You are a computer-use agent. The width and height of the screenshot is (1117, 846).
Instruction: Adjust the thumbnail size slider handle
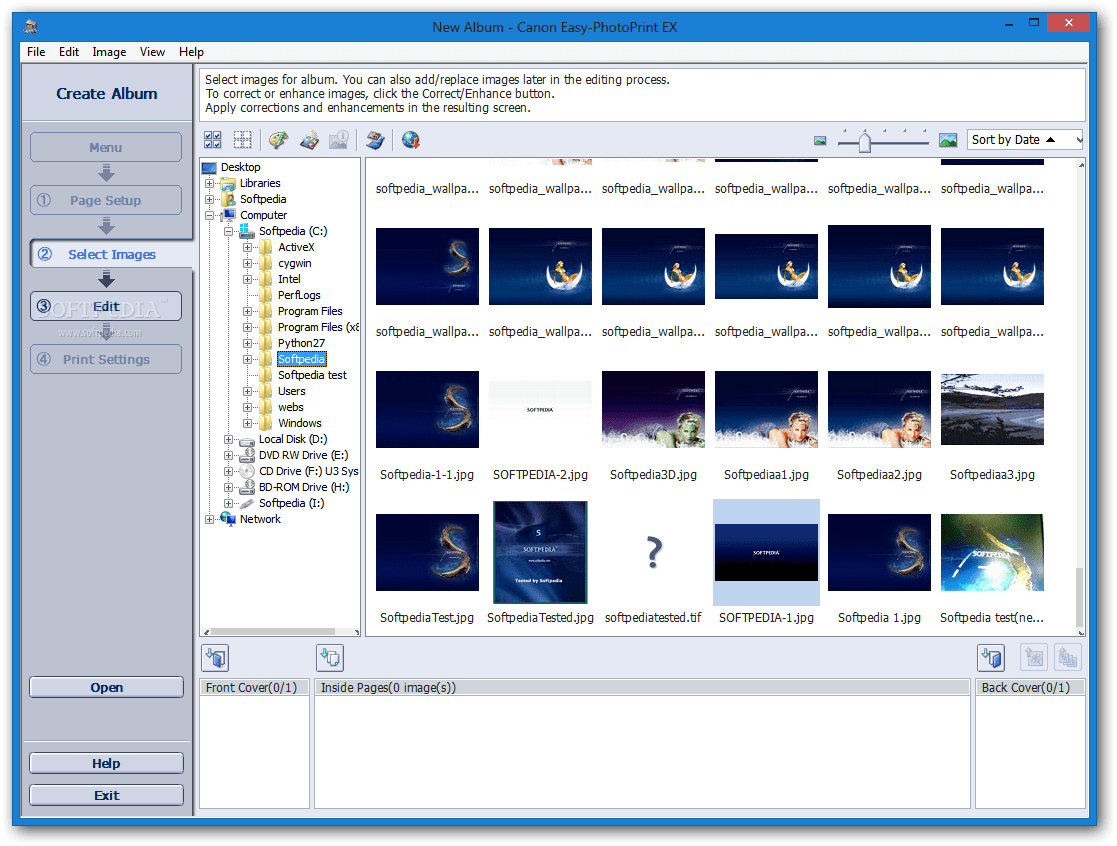(x=864, y=142)
